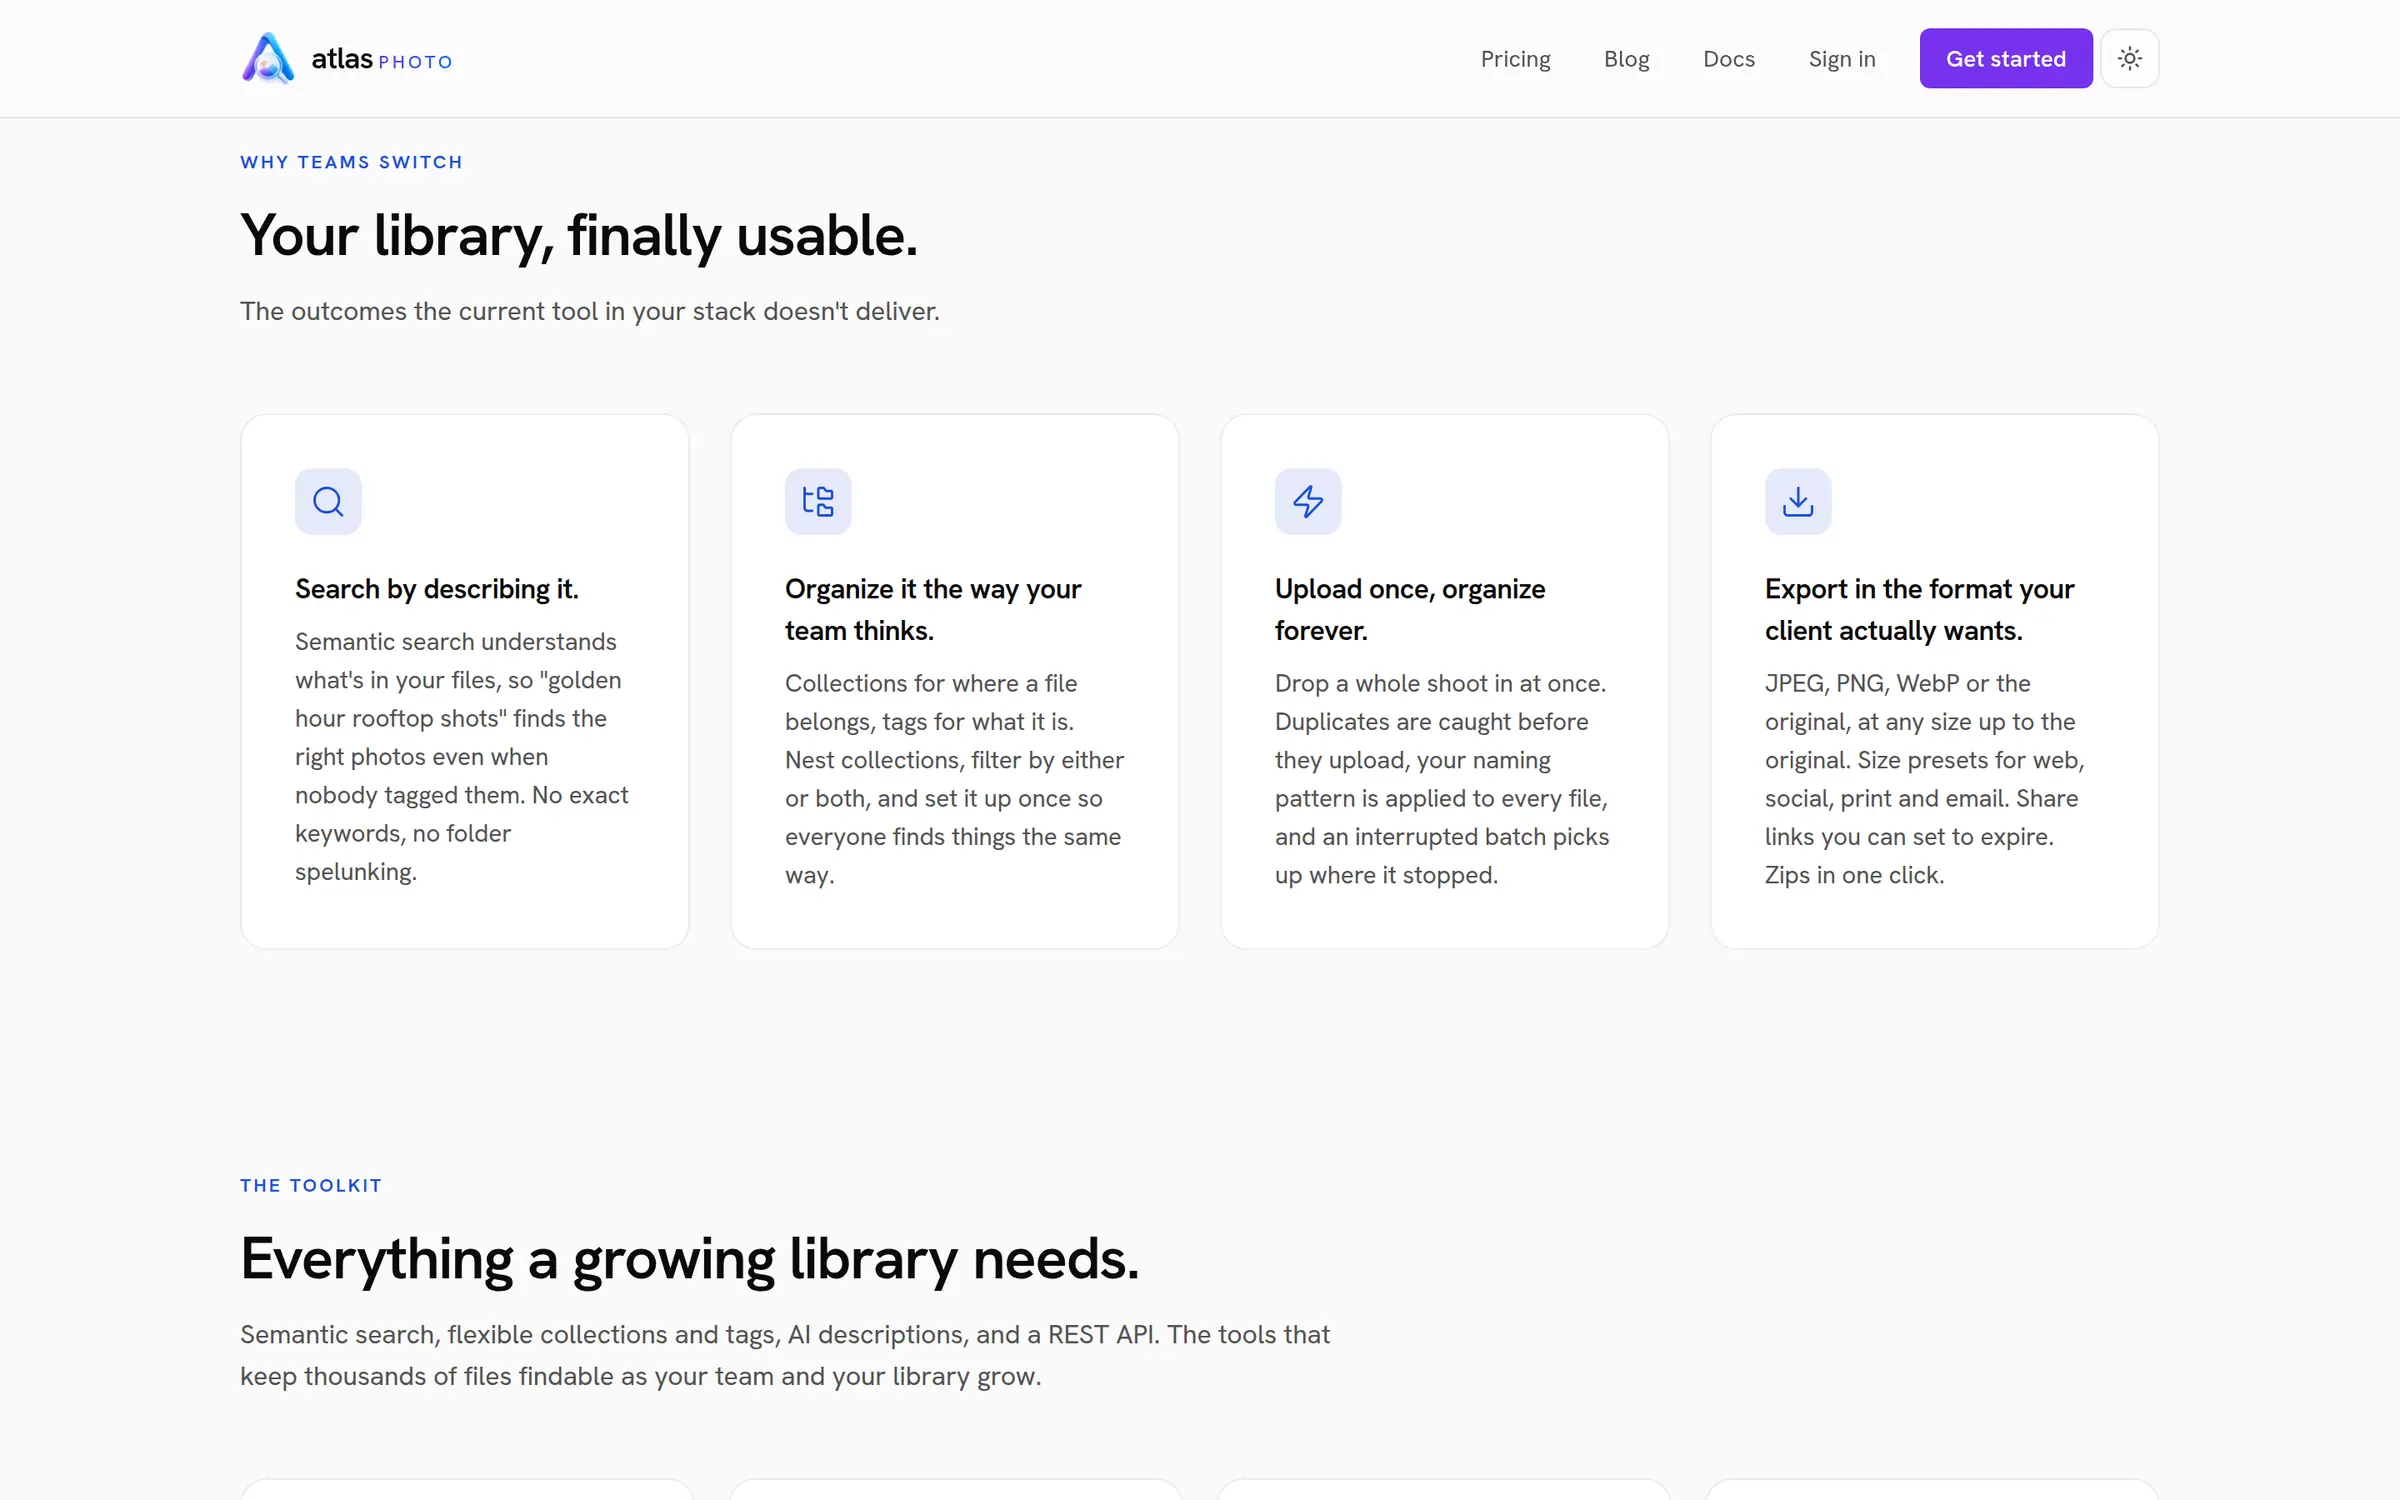Click 'THE TOOLKIT' section label
Screen dimensions: 2400x1500
tap(311, 1185)
